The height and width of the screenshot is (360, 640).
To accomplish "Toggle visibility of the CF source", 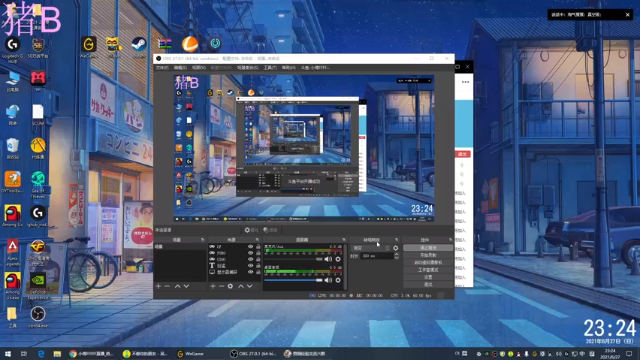I will coord(250,247).
